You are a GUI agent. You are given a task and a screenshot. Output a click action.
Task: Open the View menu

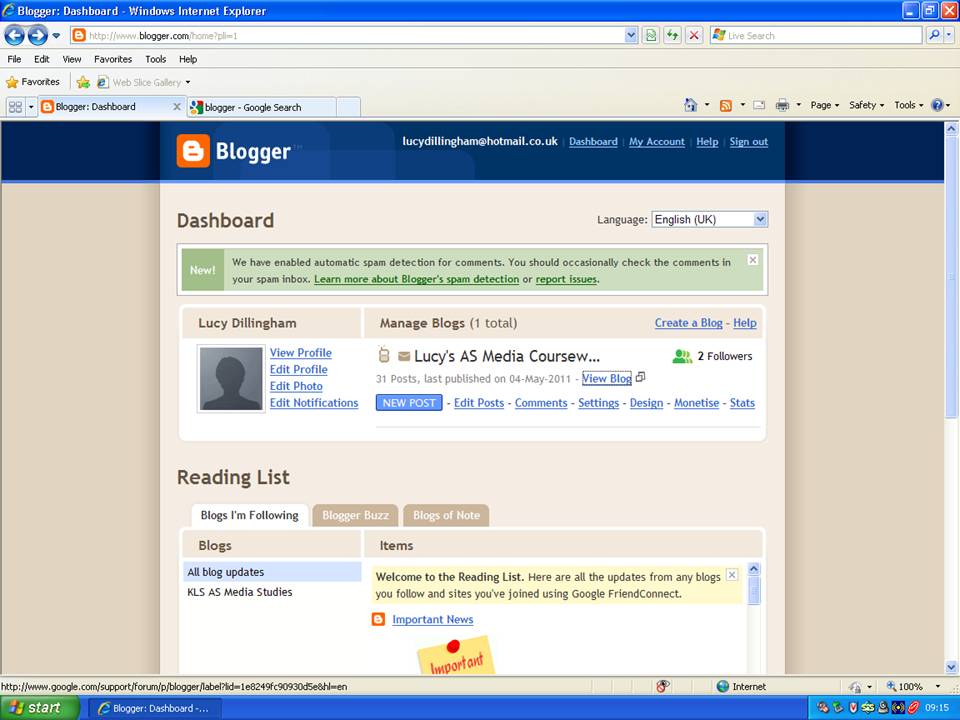click(x=72, y=59)
